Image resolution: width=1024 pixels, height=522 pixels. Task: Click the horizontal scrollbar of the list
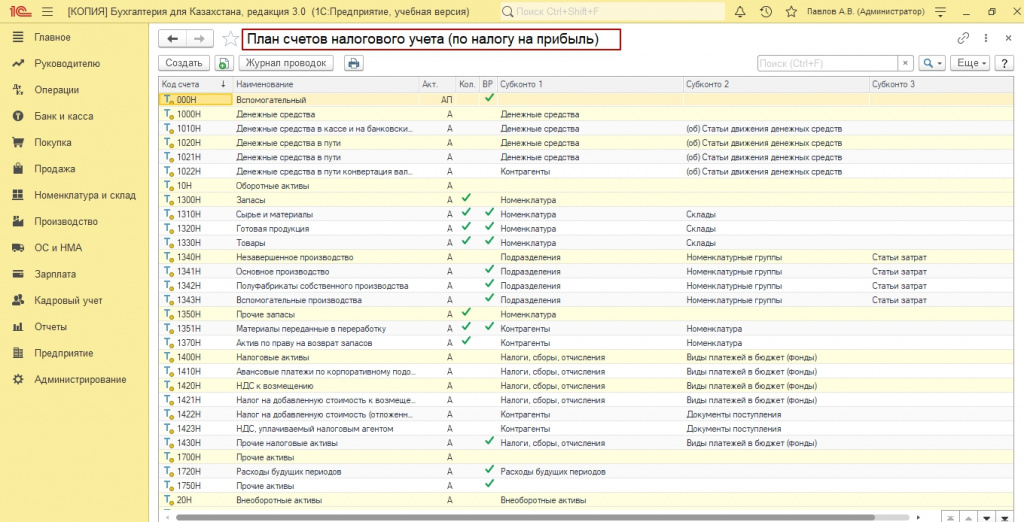pos(524,517)
